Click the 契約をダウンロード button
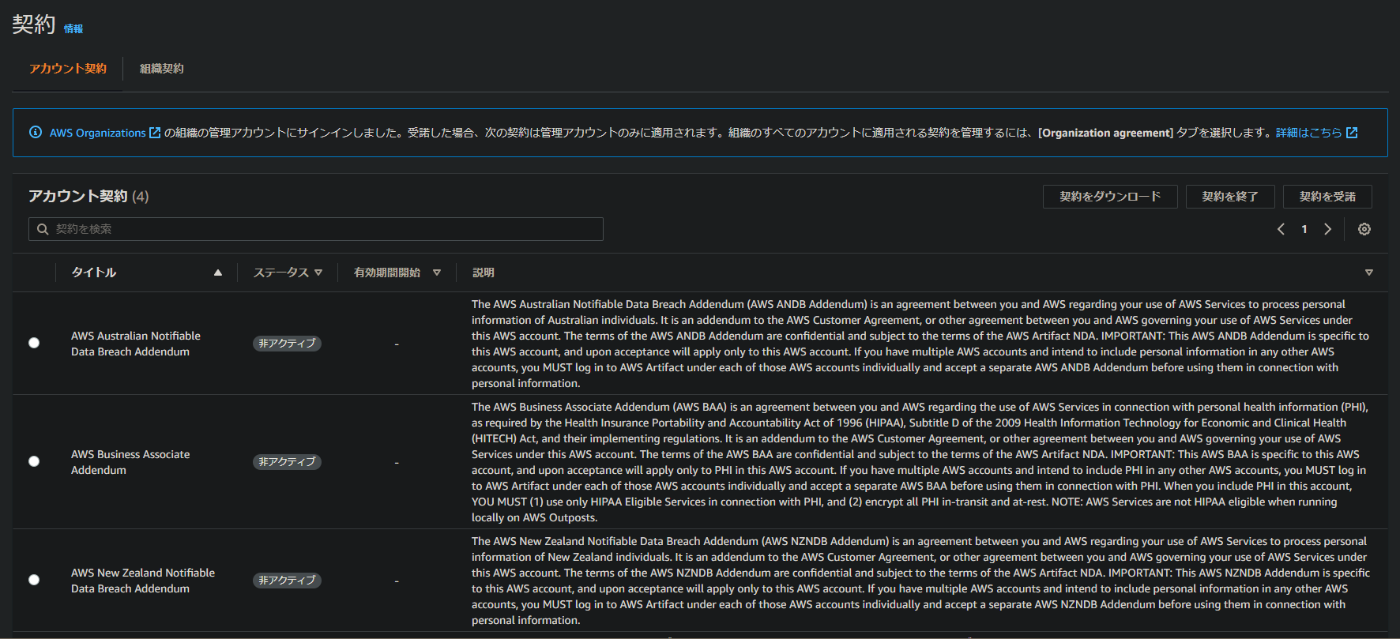Screen dimensions: 1400x639 click(x=1110, y=197)
